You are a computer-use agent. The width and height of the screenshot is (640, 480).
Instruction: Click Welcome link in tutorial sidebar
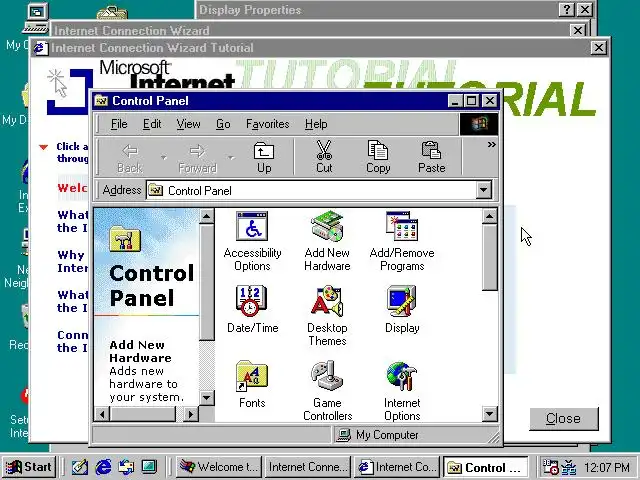73,188
